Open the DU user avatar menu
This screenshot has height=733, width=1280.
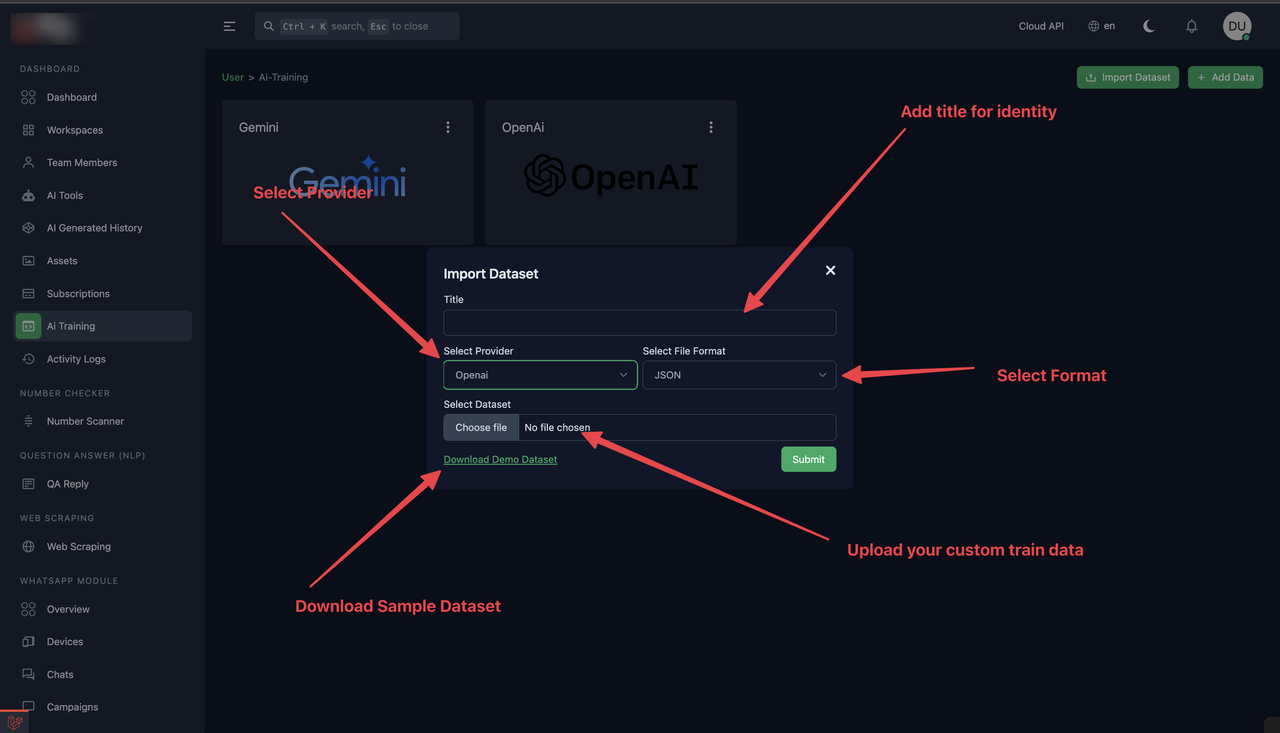[1237, 26]
